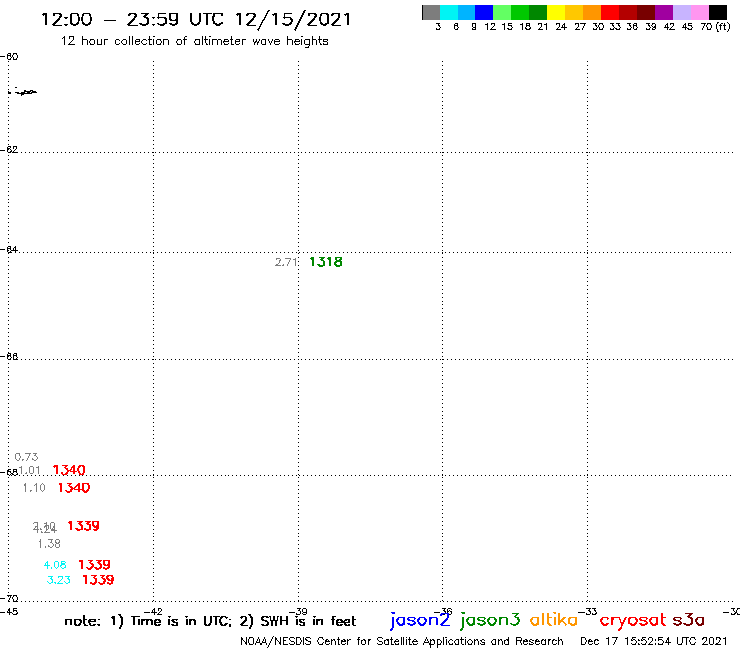
Task: Click the topmost red '1339' time label
Action: pyautogui.click(x=84, y=526)
